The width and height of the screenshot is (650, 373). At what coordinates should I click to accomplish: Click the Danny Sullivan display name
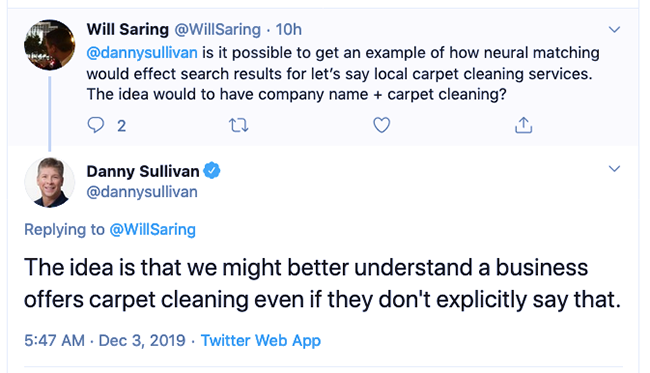tap(143, 171)
